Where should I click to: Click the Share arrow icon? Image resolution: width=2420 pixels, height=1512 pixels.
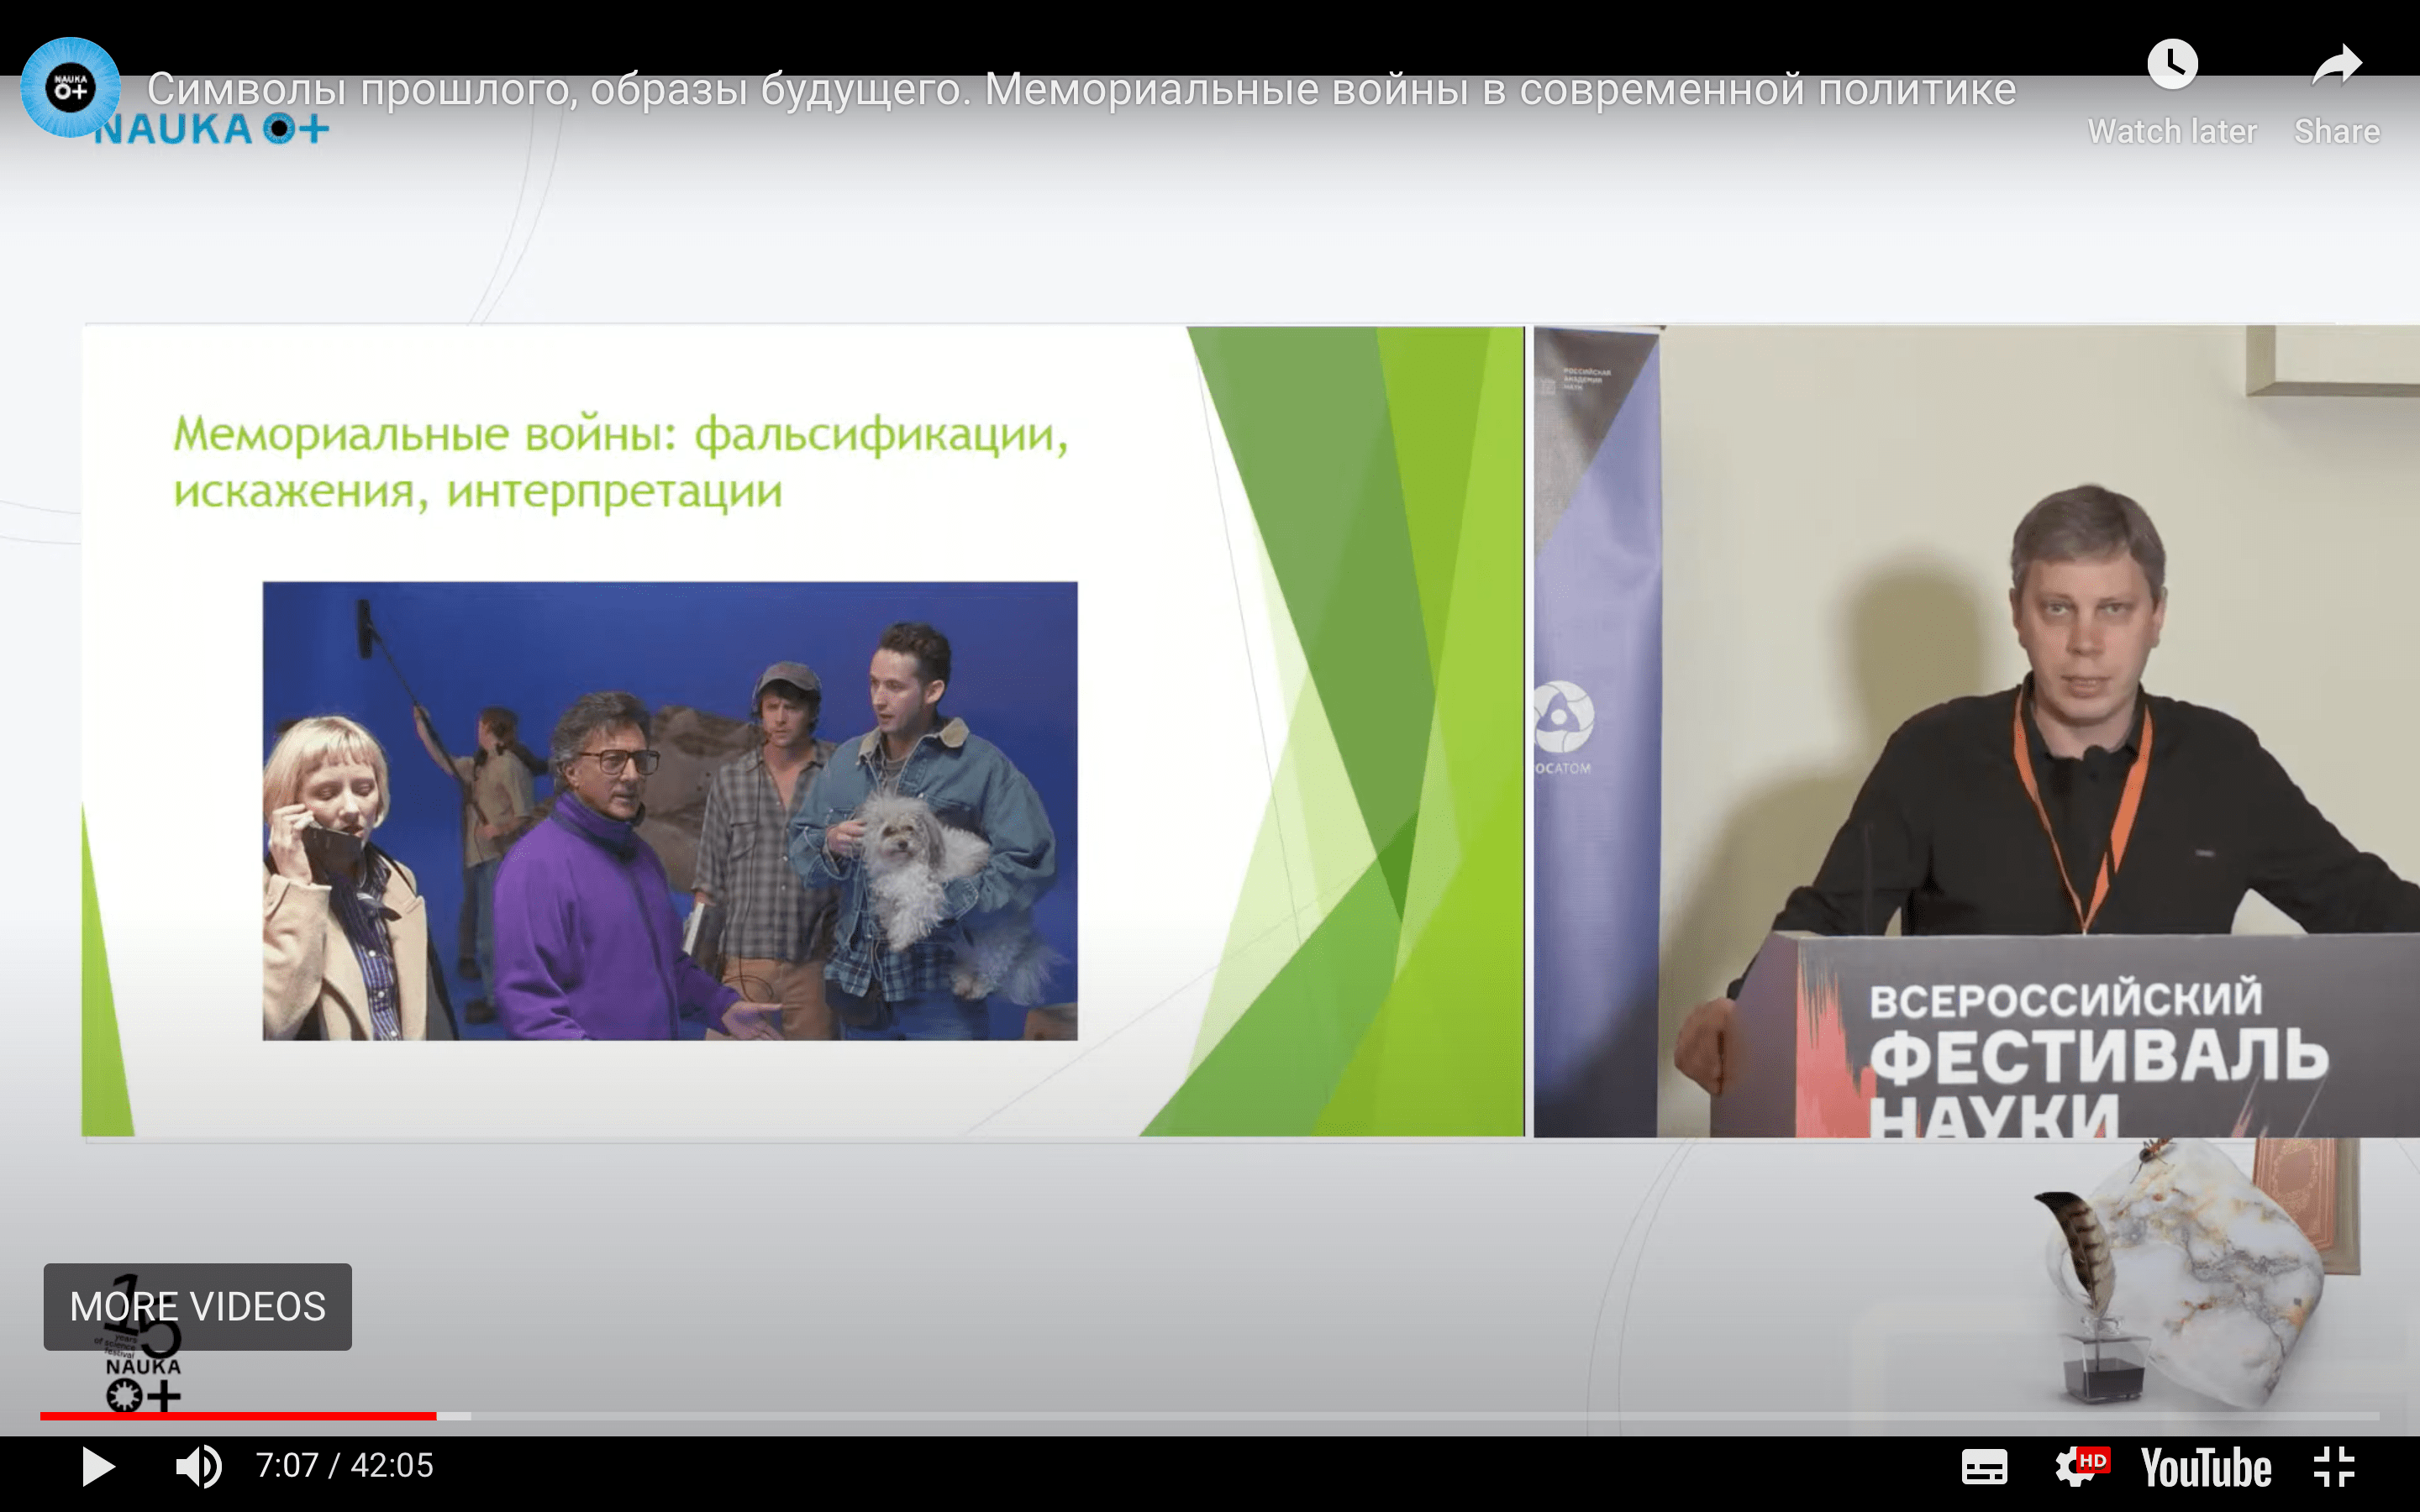[x=2336, y=65]
